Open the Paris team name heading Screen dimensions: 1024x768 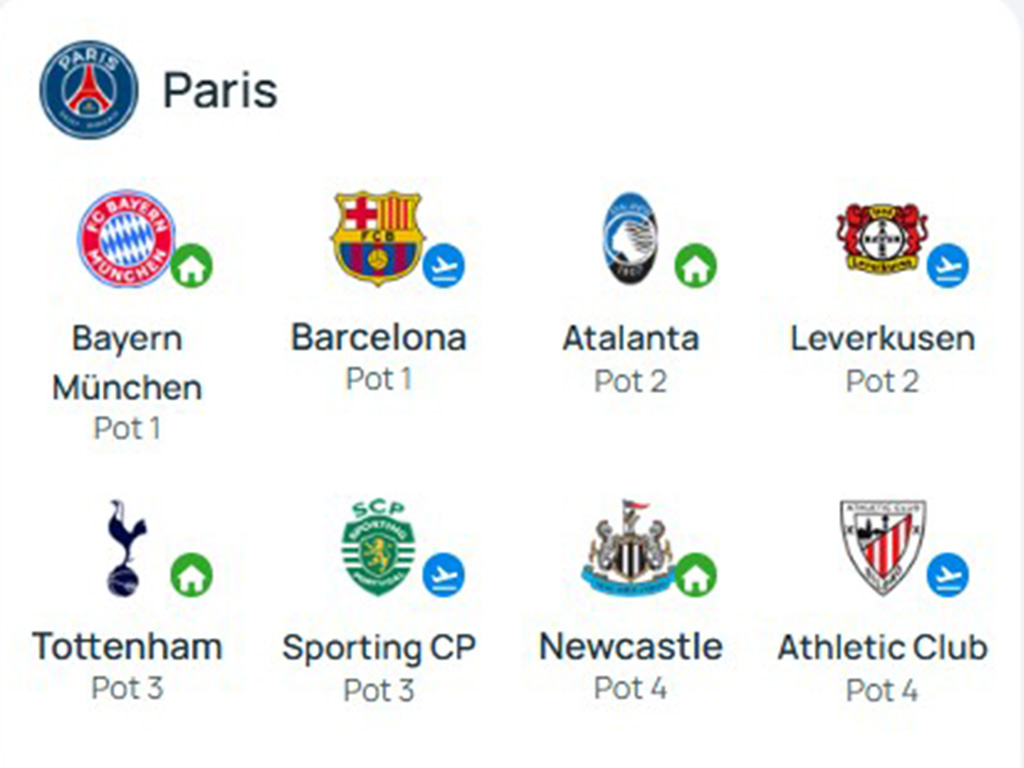coord(220,90)
